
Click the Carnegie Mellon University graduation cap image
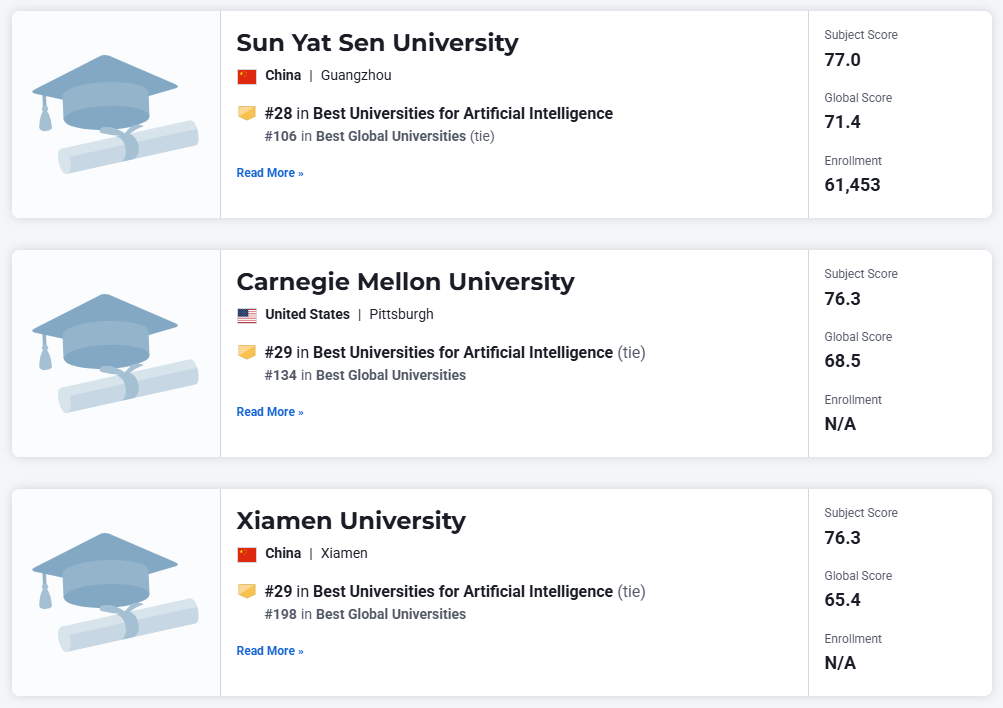(x=115, y=354)
